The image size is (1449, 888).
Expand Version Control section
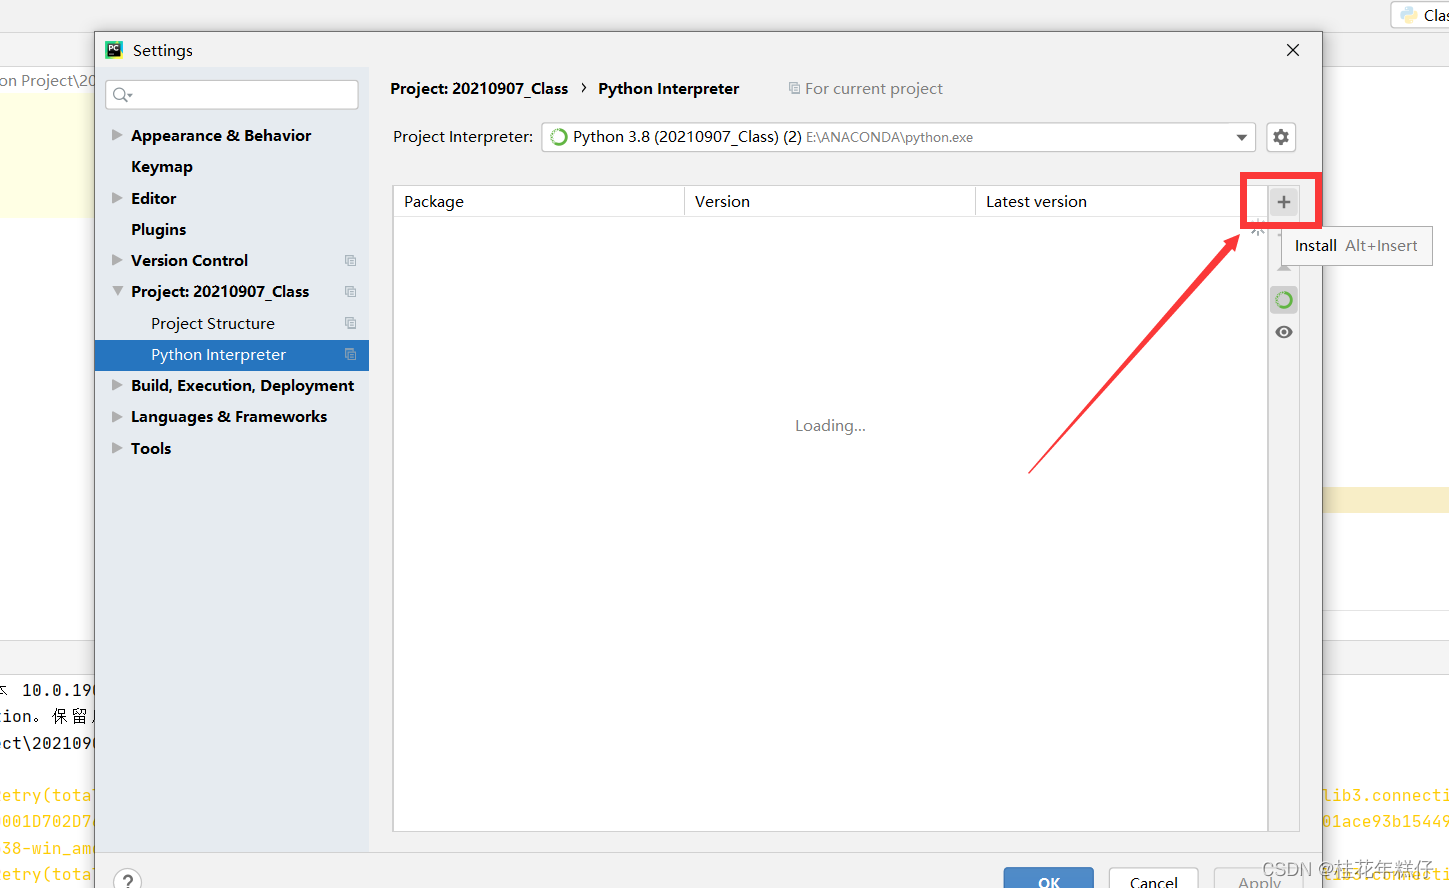(117, 260)
